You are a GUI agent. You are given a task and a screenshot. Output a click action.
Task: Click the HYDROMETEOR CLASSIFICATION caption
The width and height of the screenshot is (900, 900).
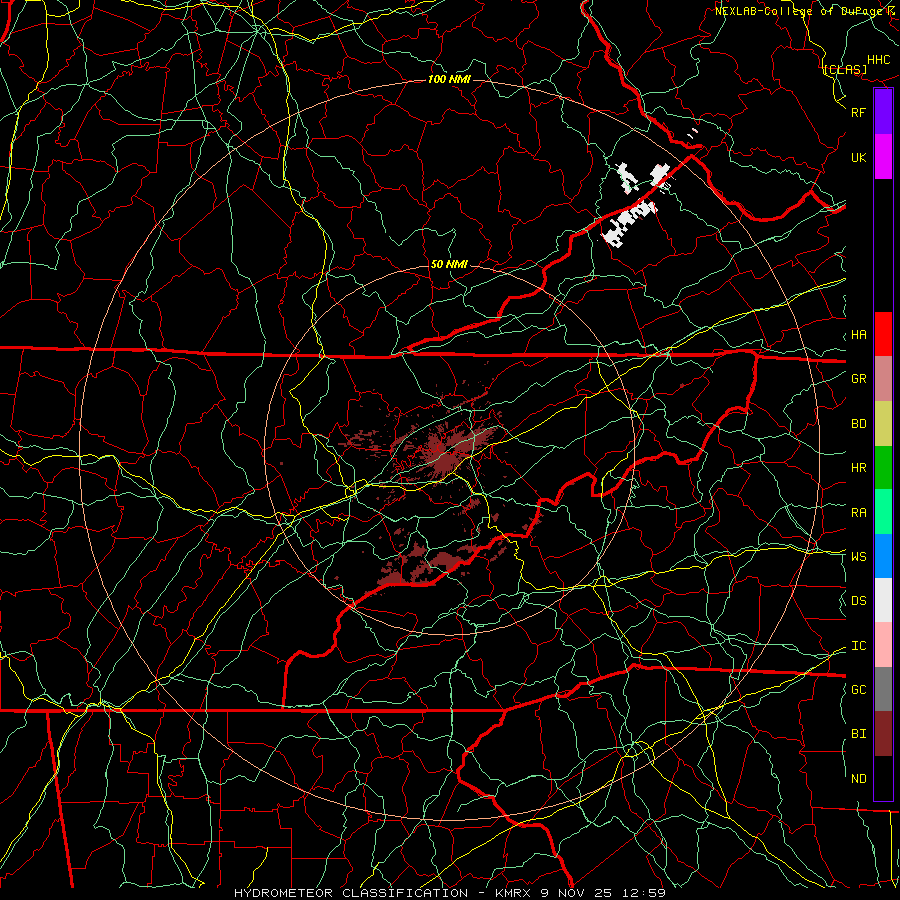(351, 893)
